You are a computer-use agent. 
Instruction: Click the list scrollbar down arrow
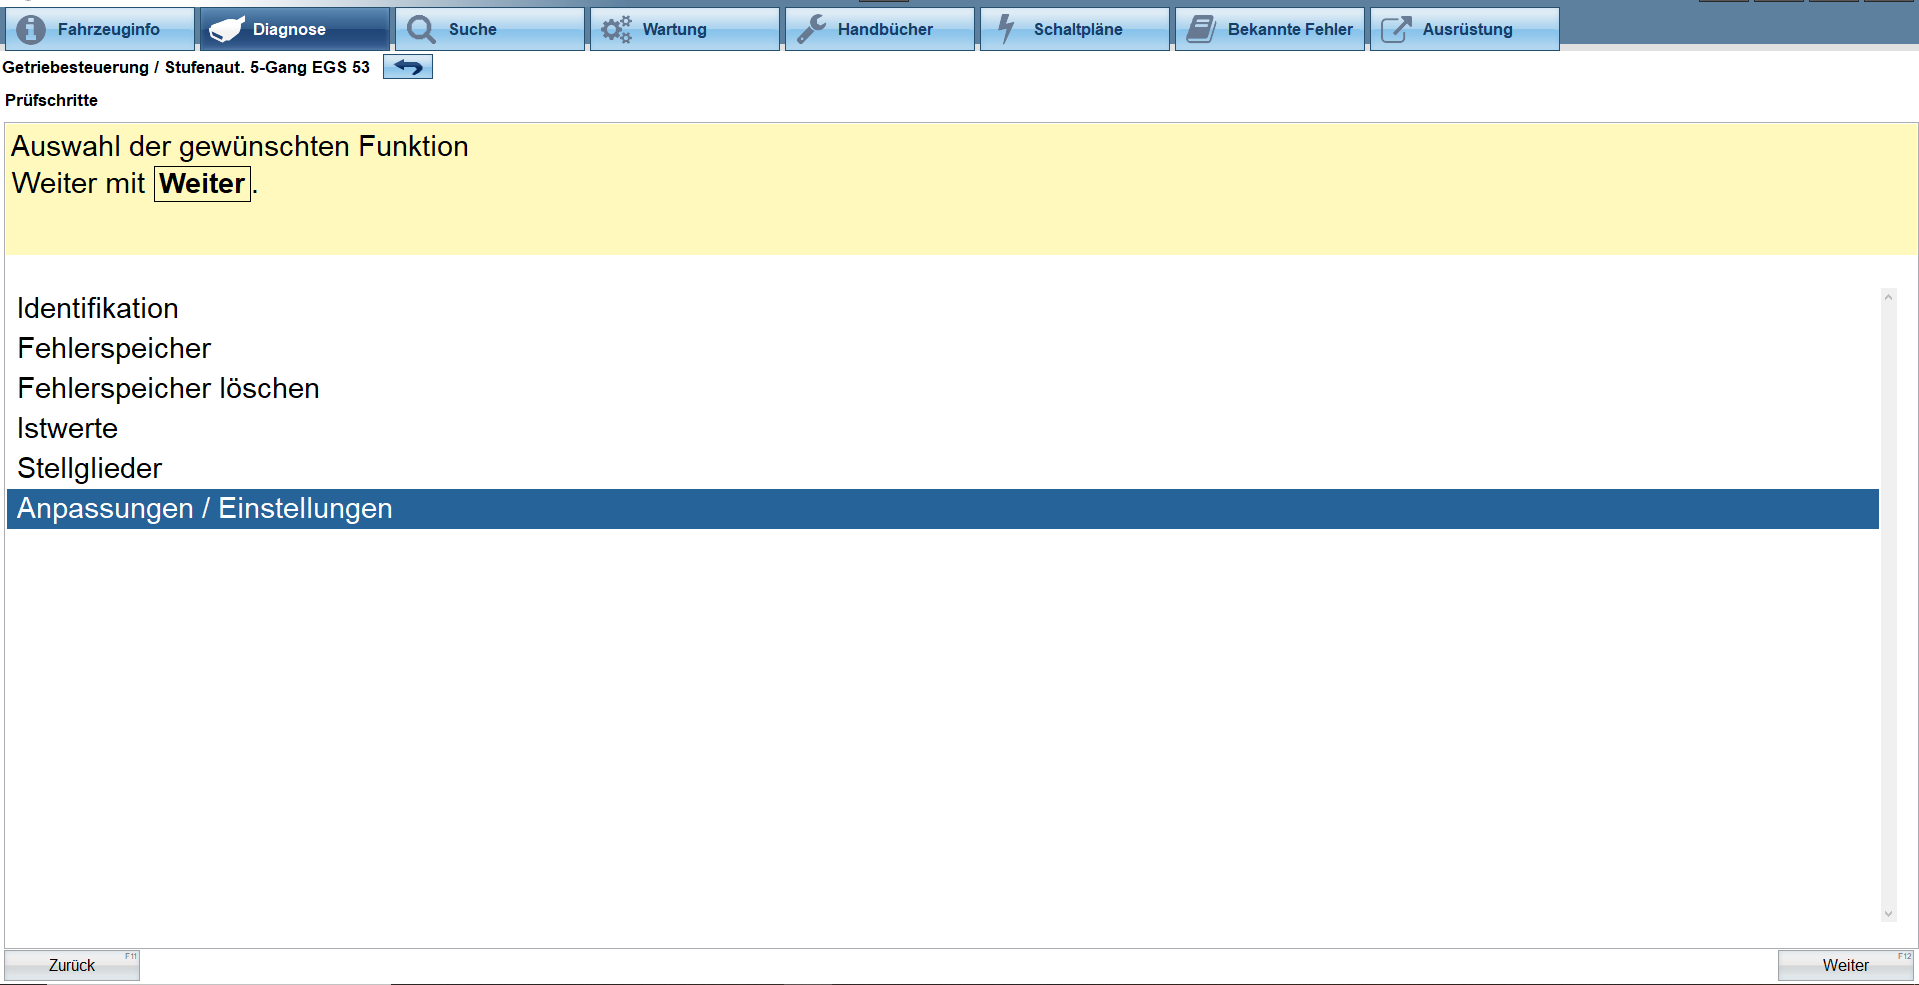click(x=1888, y=913)
